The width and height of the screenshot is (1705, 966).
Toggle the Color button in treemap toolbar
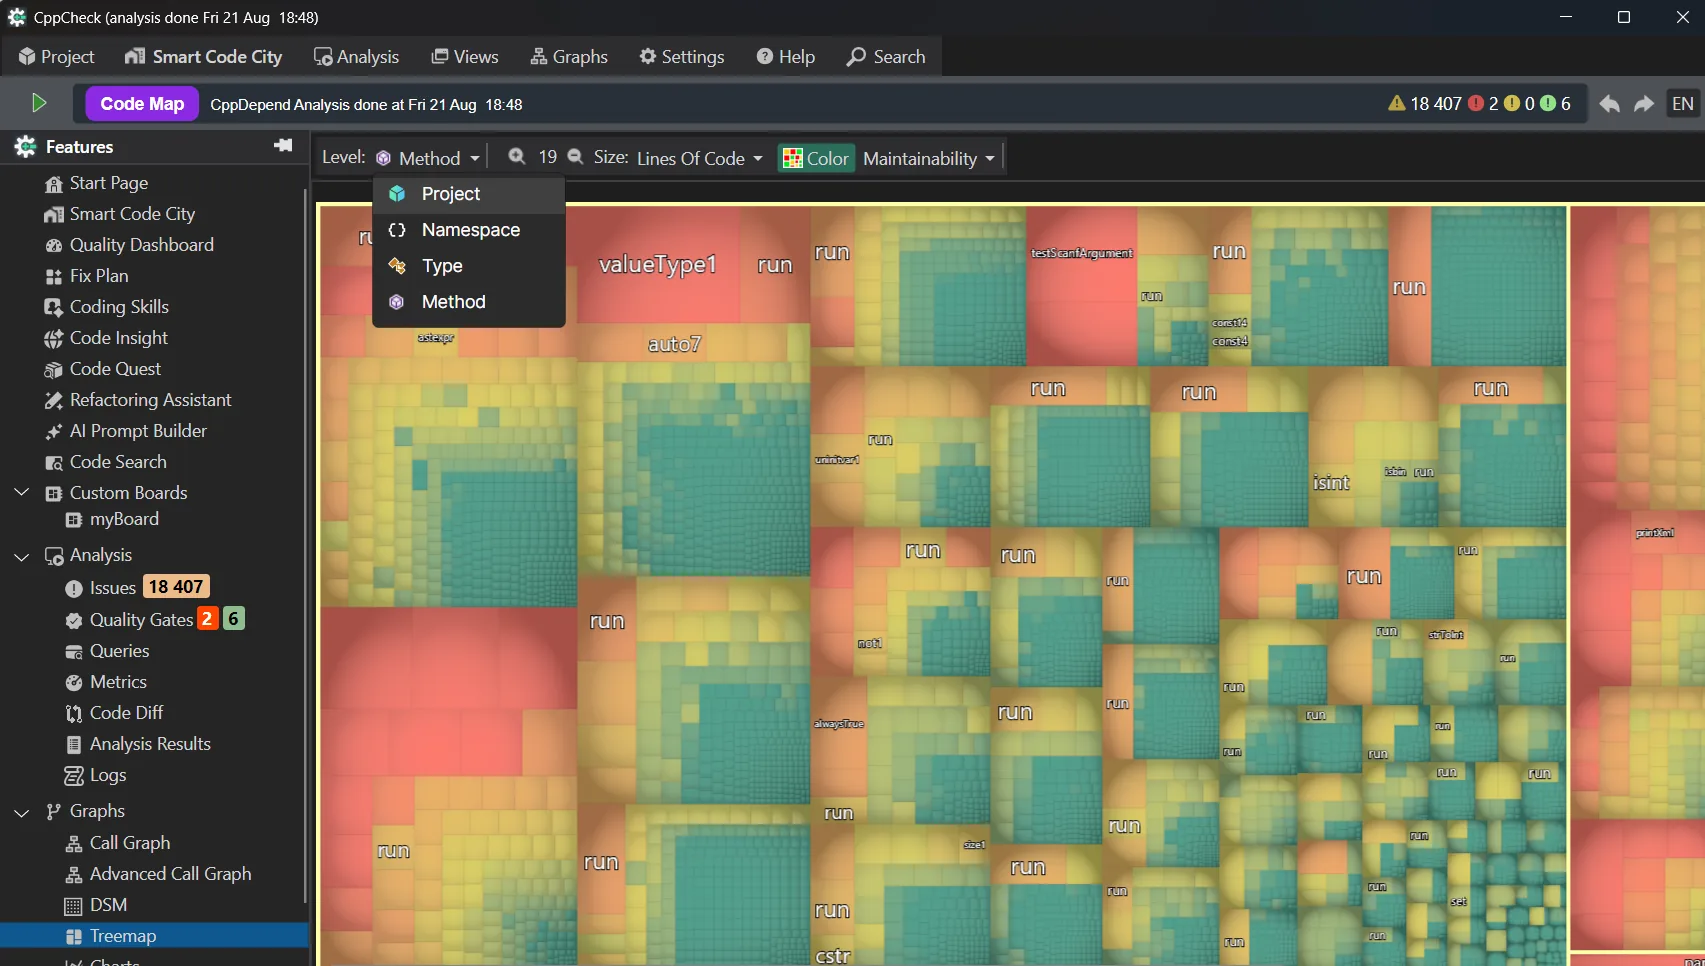(816, 158)
